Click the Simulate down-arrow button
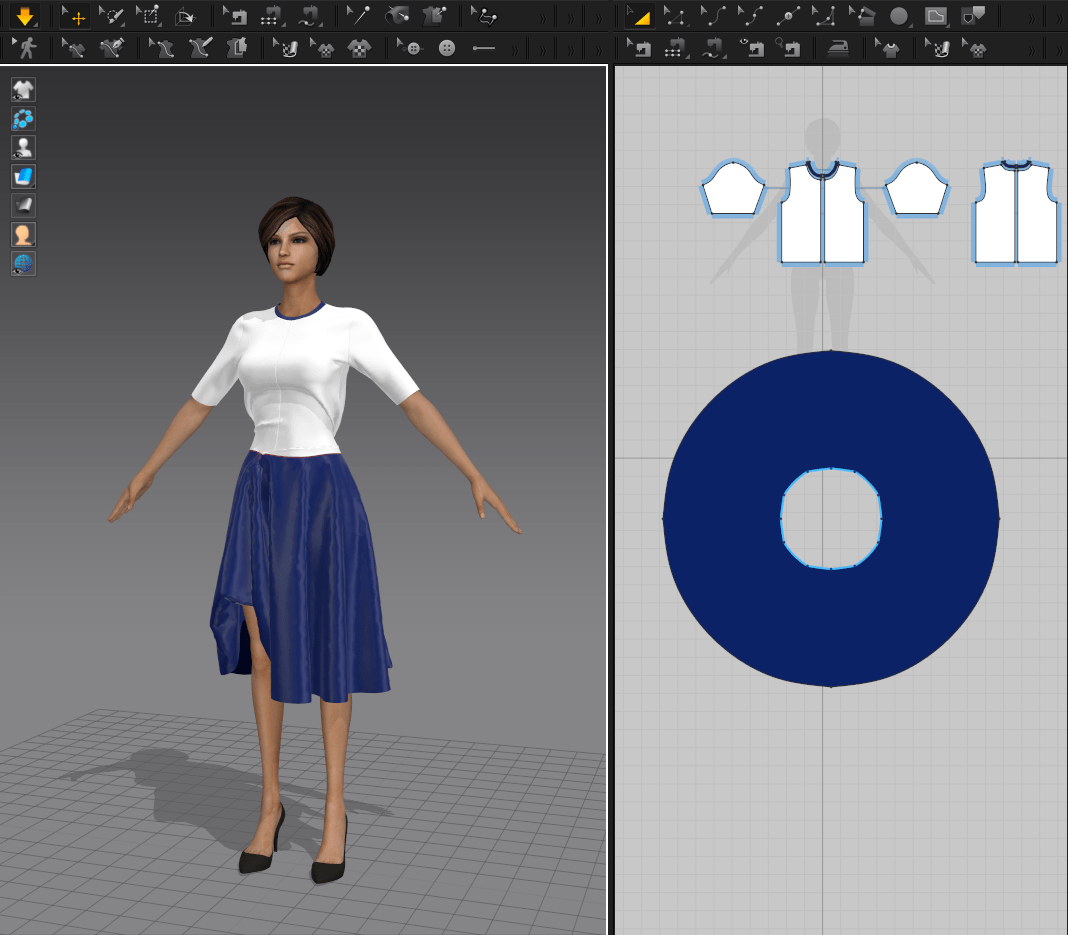Screen dimensions: 1068x935 (24, 16)
